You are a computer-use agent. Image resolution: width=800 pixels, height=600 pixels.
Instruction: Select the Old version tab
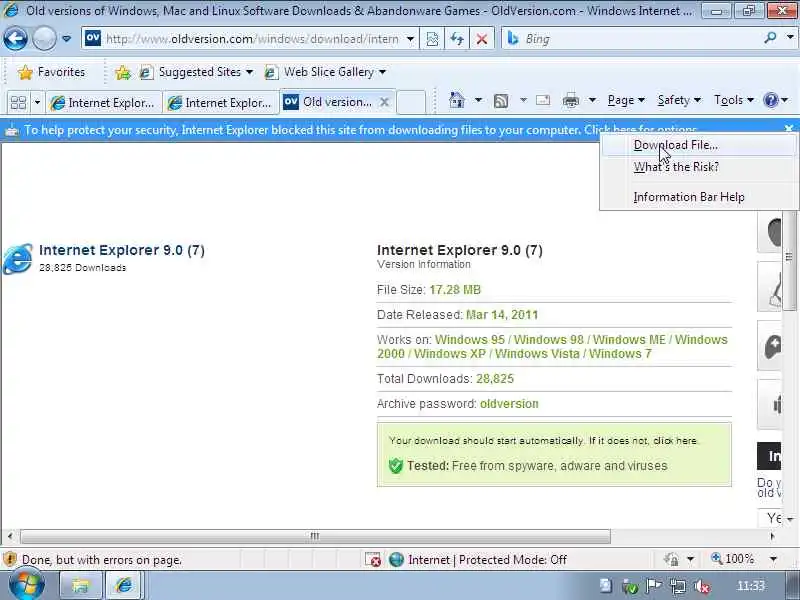coord(329,102)
